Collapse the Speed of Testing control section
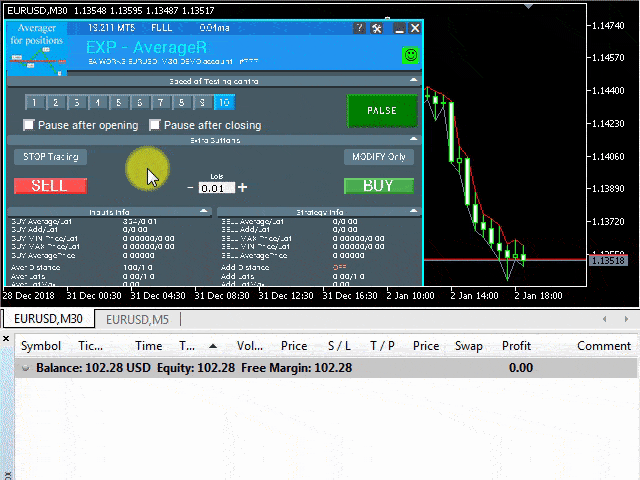Viewport: 640px width, 480px height. (414, 81)
